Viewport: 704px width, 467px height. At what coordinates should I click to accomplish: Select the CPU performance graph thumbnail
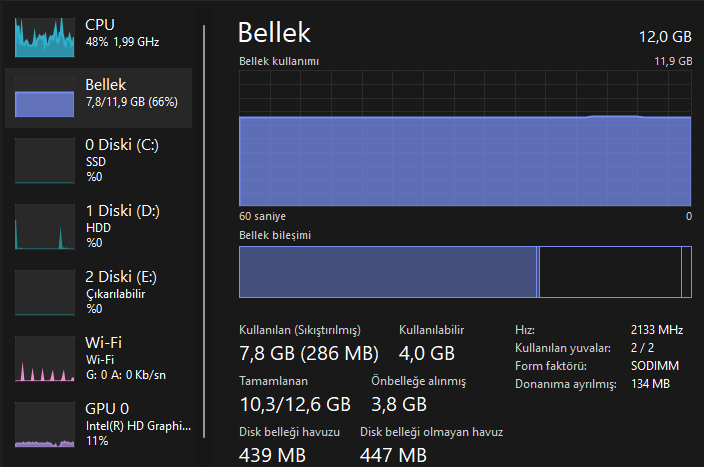pos(45,35)
